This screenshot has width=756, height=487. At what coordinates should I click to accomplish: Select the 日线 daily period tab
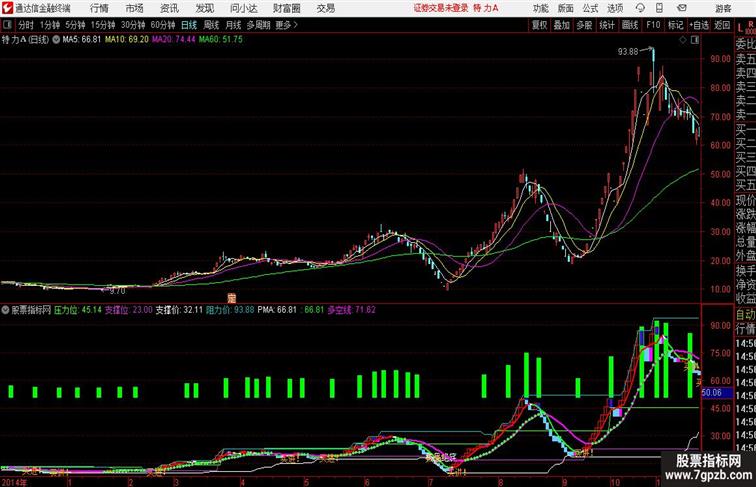tap(189, 25)
